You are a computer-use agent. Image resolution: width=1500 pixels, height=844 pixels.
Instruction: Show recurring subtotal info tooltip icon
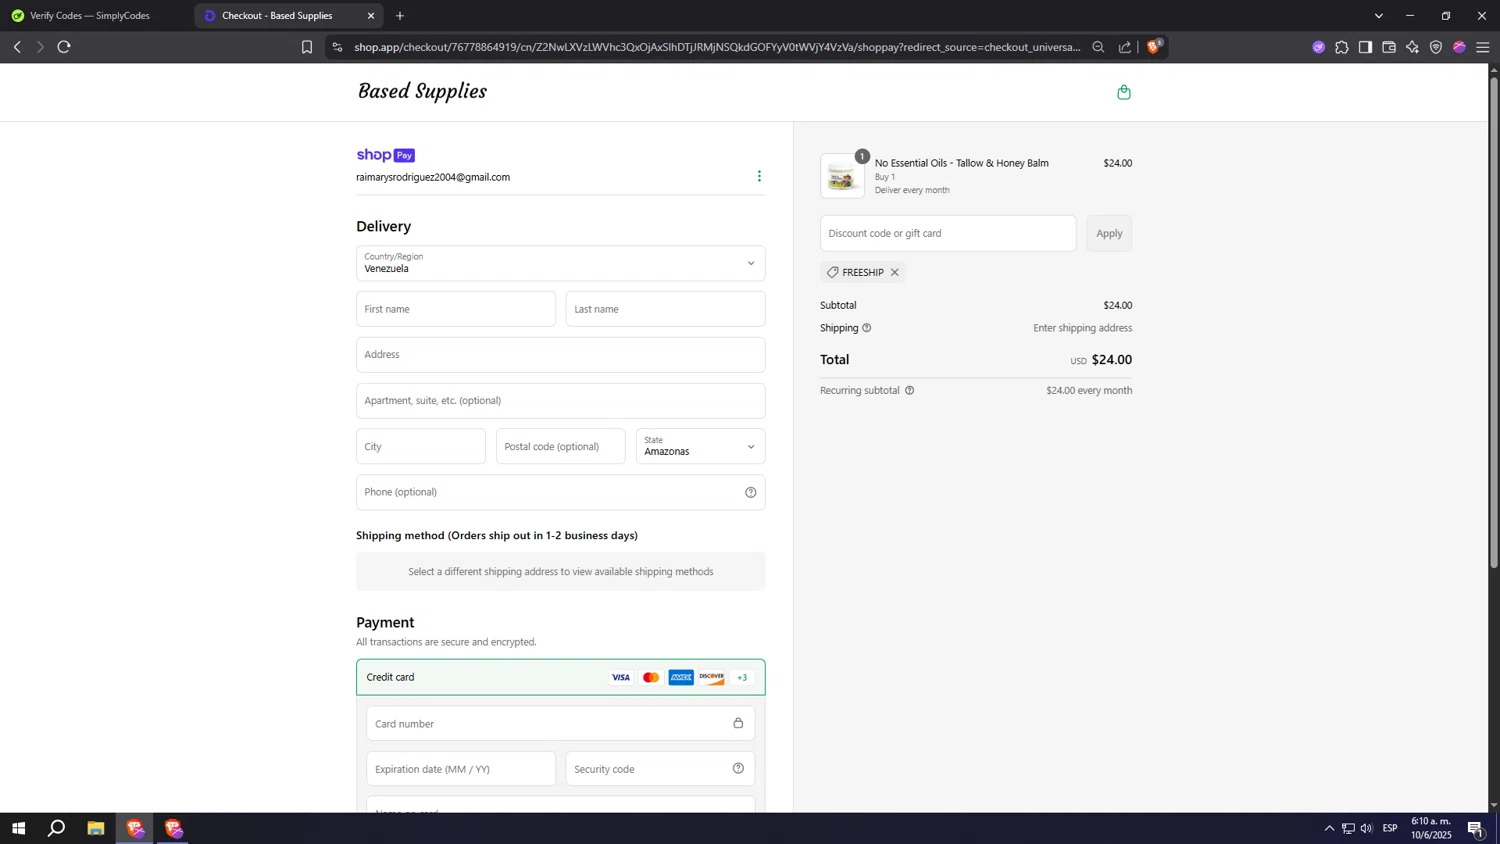pos(909,390)
